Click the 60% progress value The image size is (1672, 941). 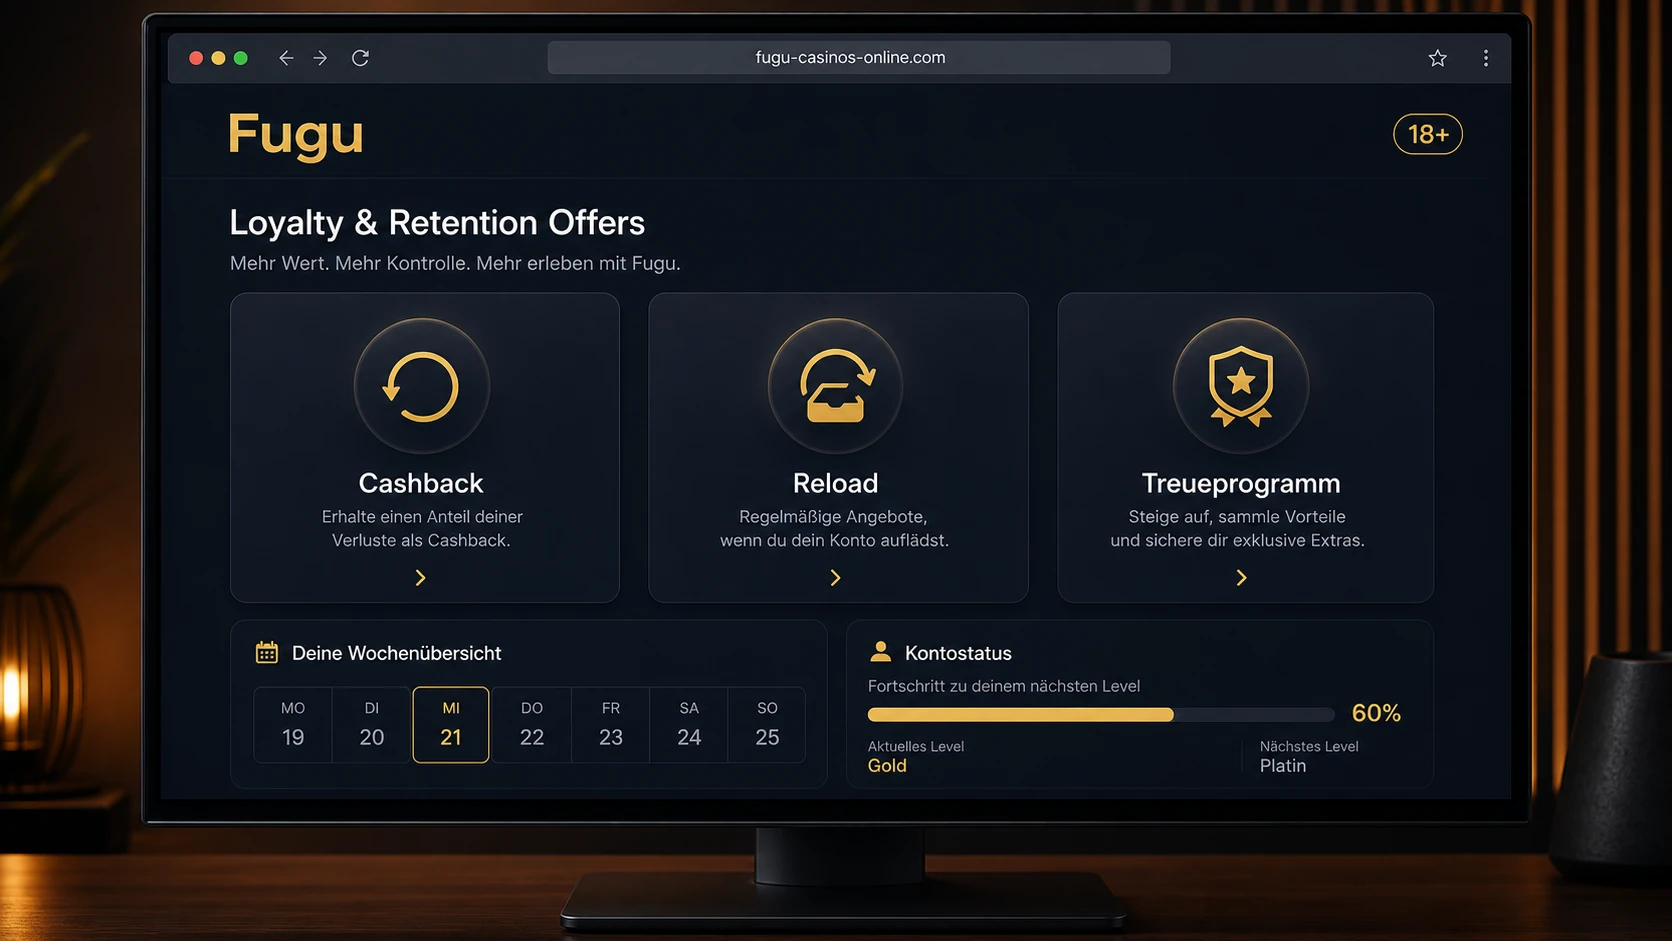(1376, 713)
